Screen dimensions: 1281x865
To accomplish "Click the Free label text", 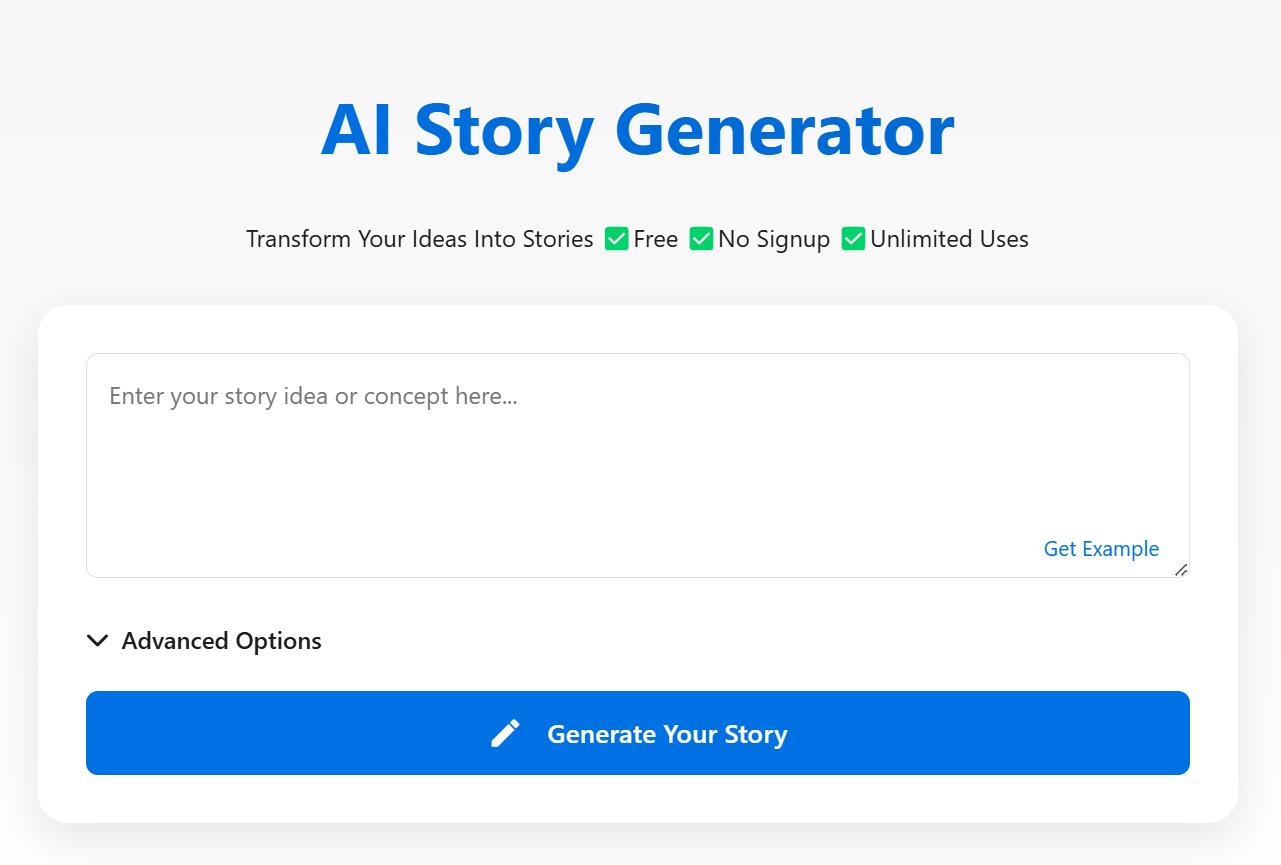I will coord(656,239).
